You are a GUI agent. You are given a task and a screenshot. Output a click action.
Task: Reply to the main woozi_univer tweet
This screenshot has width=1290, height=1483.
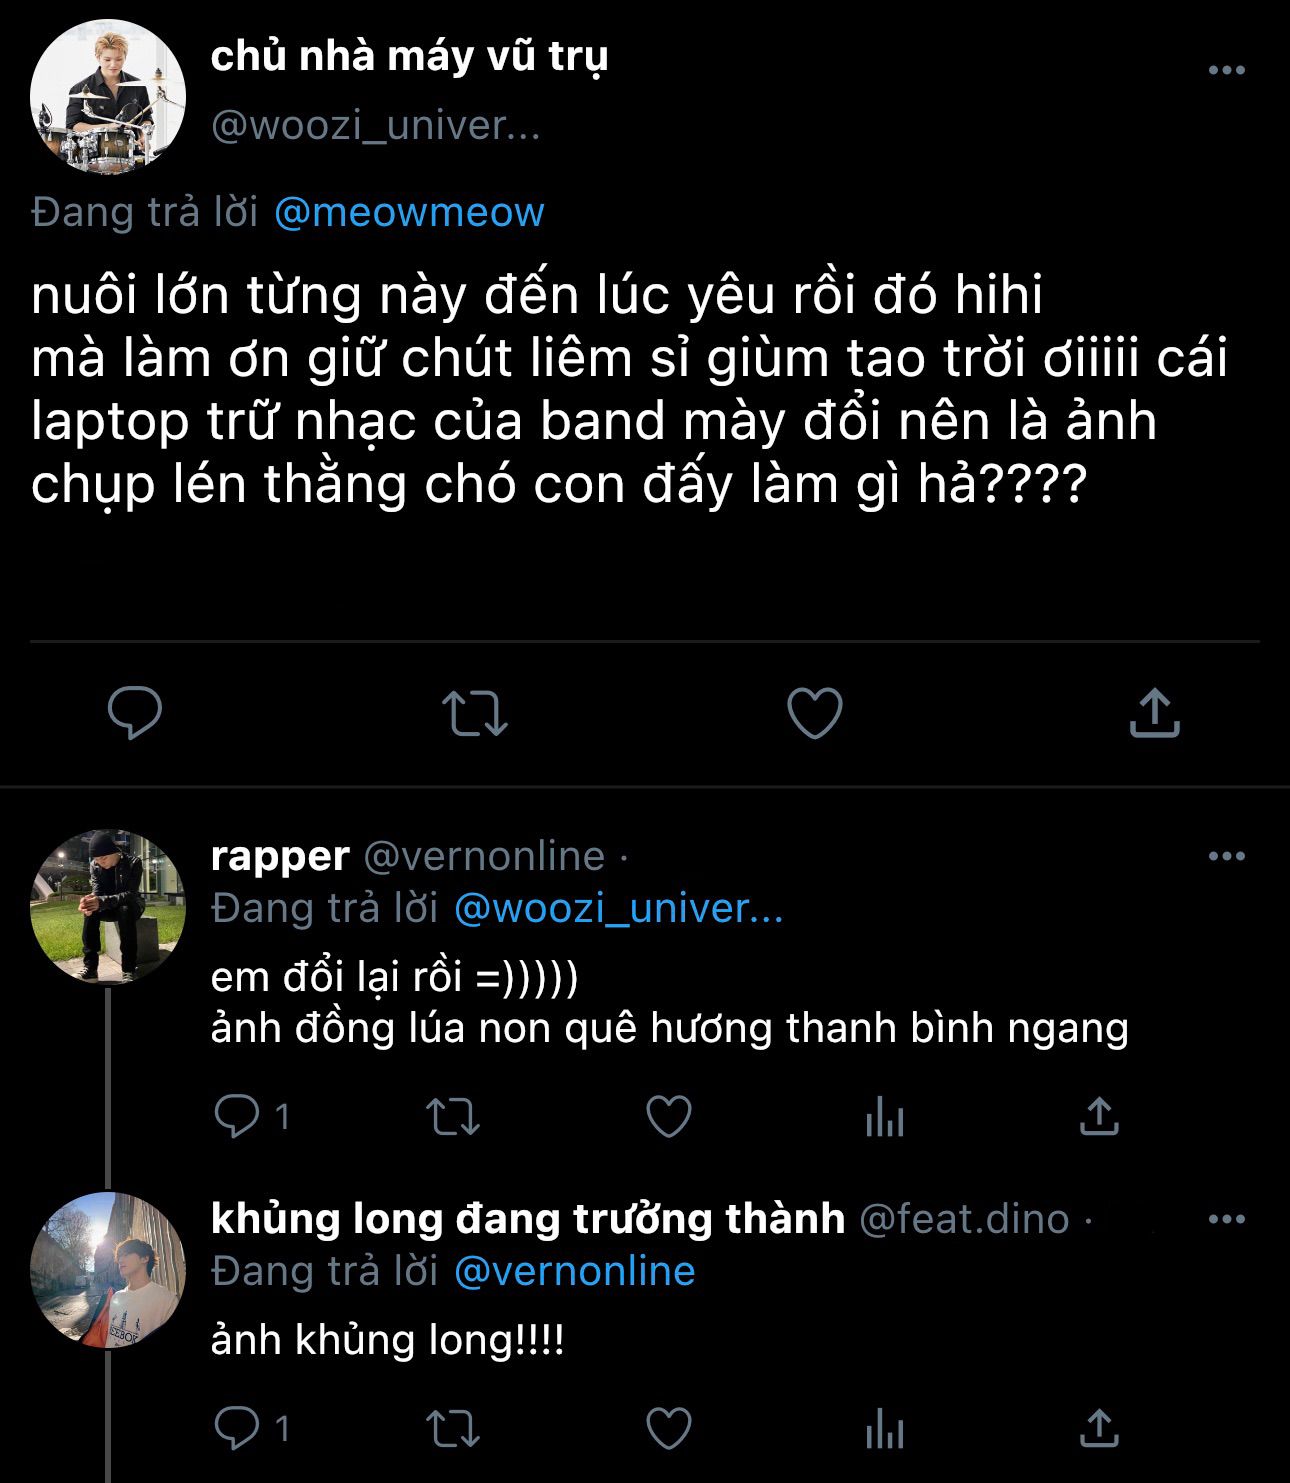[x=135, y=713]
